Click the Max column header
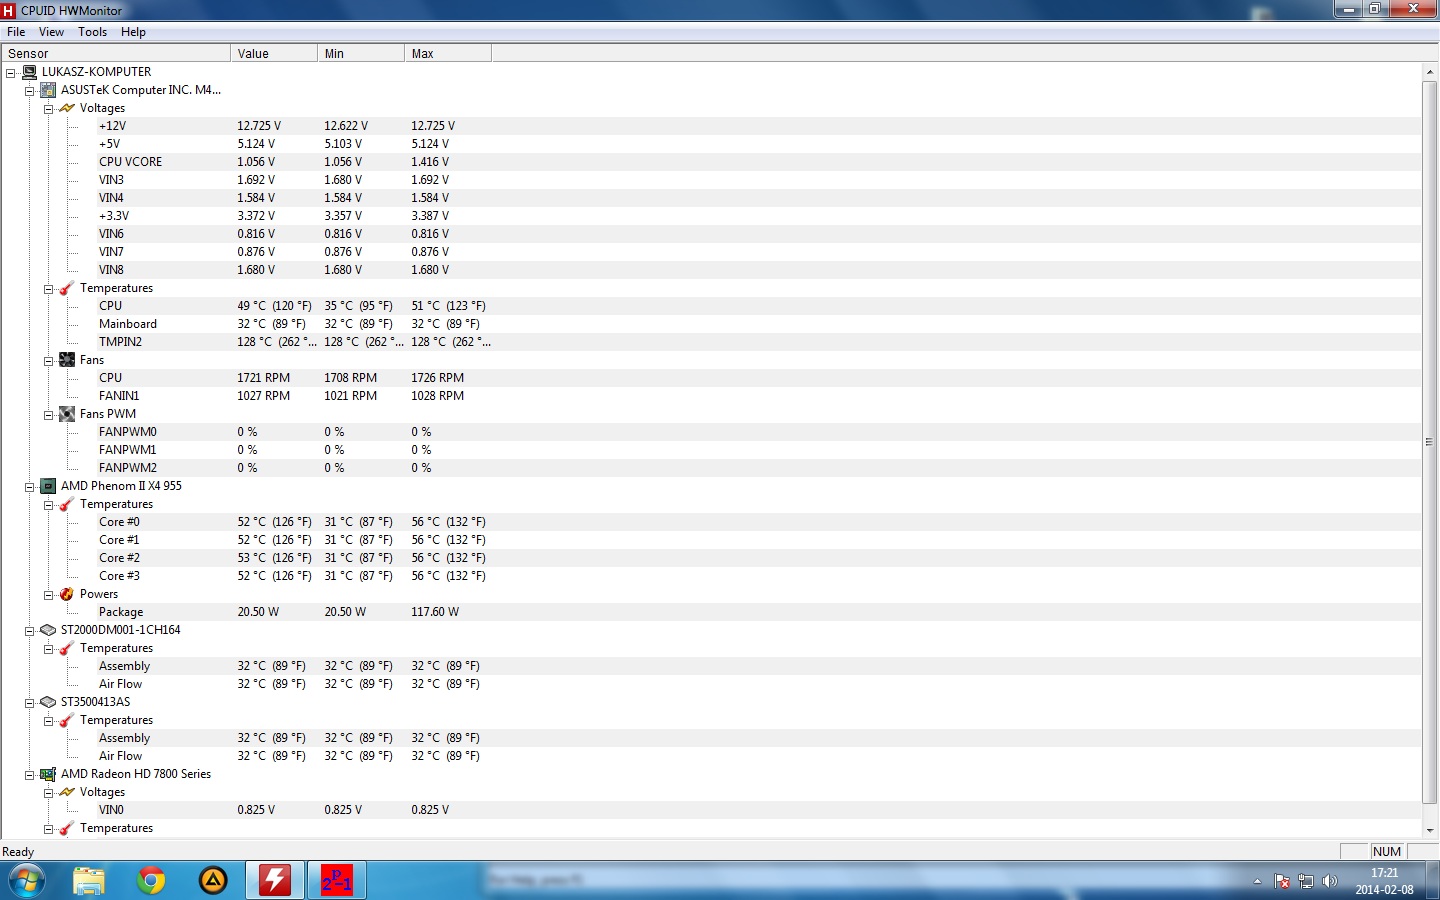Image resolution: width=1440 pixels, height=900 pixels. (x=448, y=54)
